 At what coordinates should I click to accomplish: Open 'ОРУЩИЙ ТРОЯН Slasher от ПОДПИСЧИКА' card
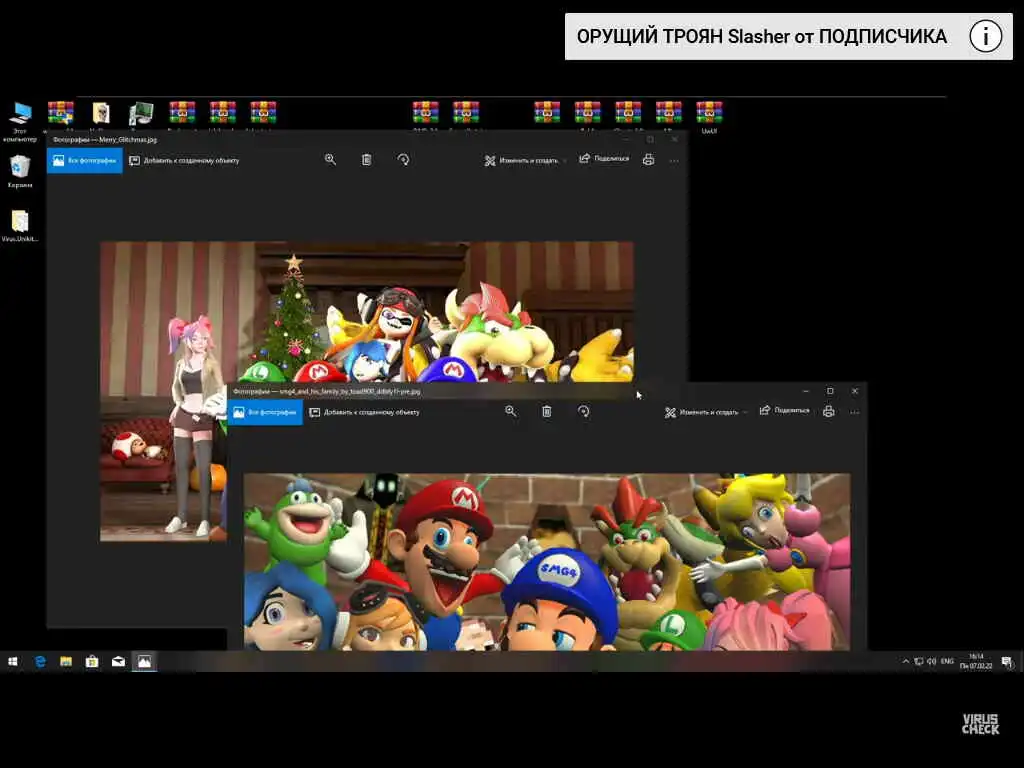pos(789,37)
